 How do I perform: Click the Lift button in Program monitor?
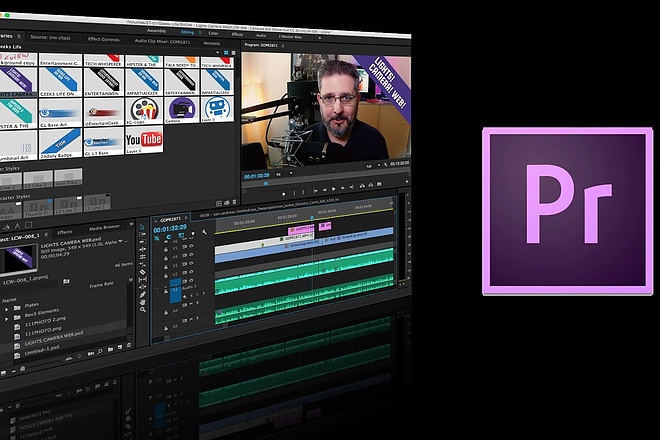pyautogui.click(x=362, y=186)
